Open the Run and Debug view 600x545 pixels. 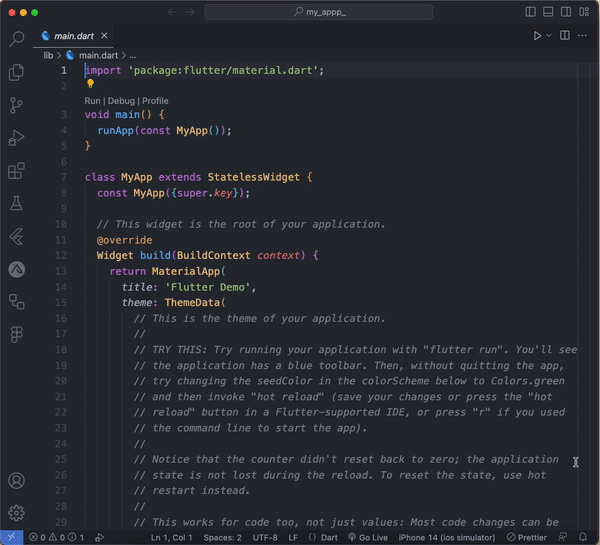tap(16, 138)
